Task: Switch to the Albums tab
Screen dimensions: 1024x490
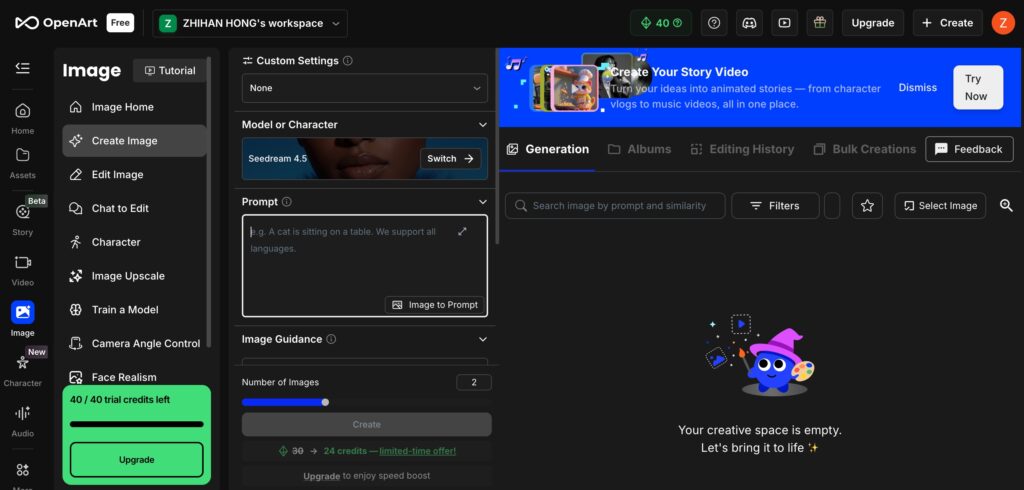Action: point(639,149)
